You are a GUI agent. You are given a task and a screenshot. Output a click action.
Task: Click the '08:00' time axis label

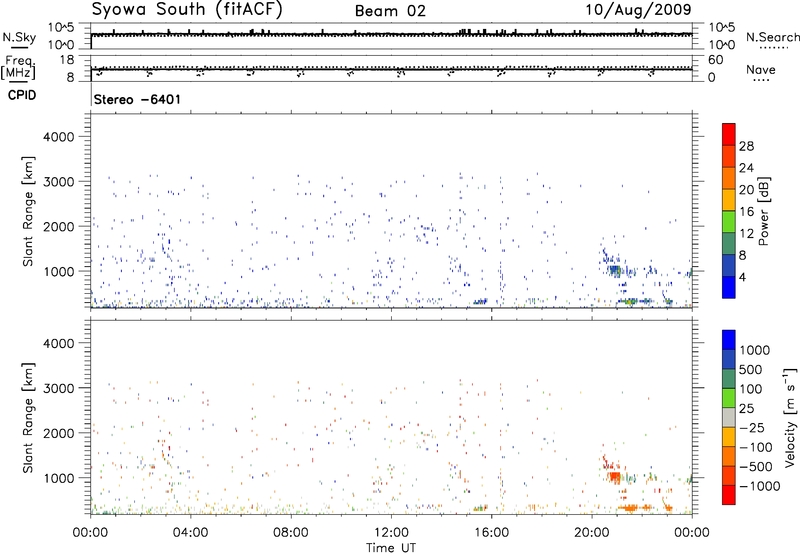click(291, 533)
